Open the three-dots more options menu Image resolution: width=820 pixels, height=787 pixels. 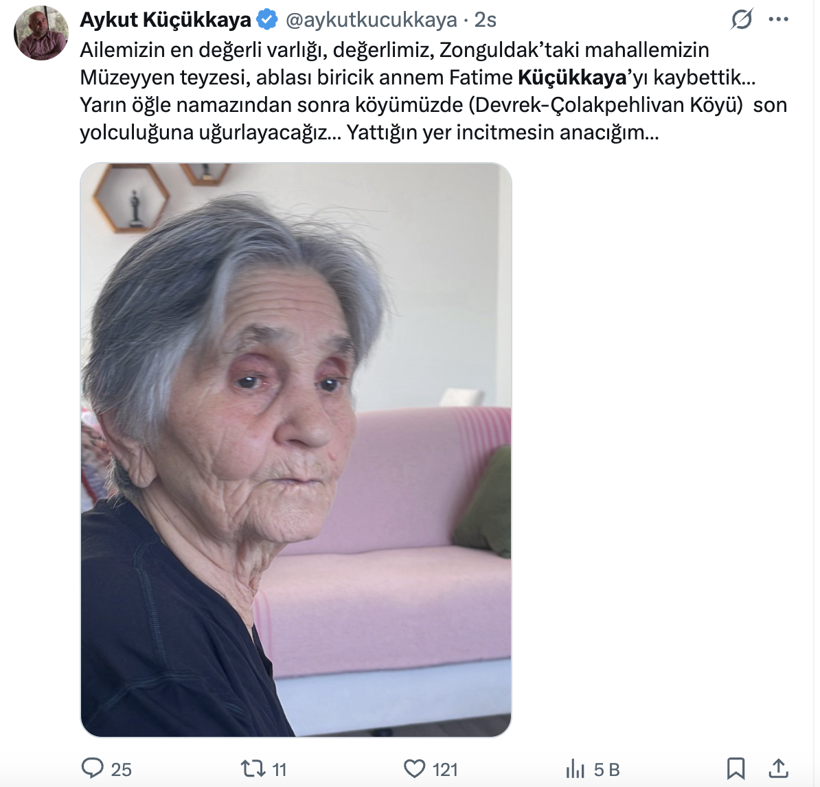778,20
